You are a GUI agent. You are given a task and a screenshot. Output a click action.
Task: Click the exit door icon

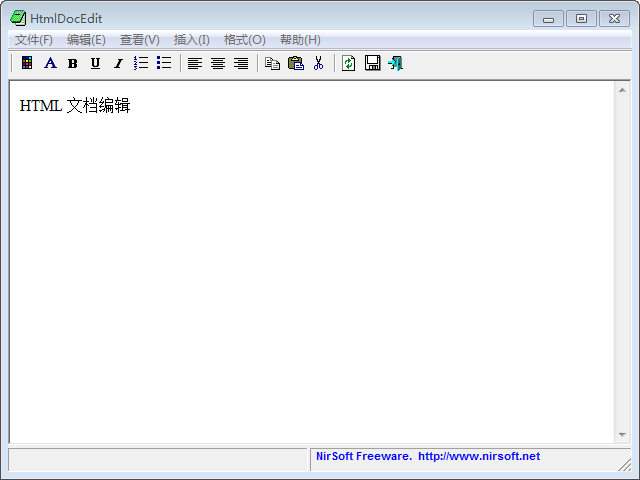(x=395, y=63)
